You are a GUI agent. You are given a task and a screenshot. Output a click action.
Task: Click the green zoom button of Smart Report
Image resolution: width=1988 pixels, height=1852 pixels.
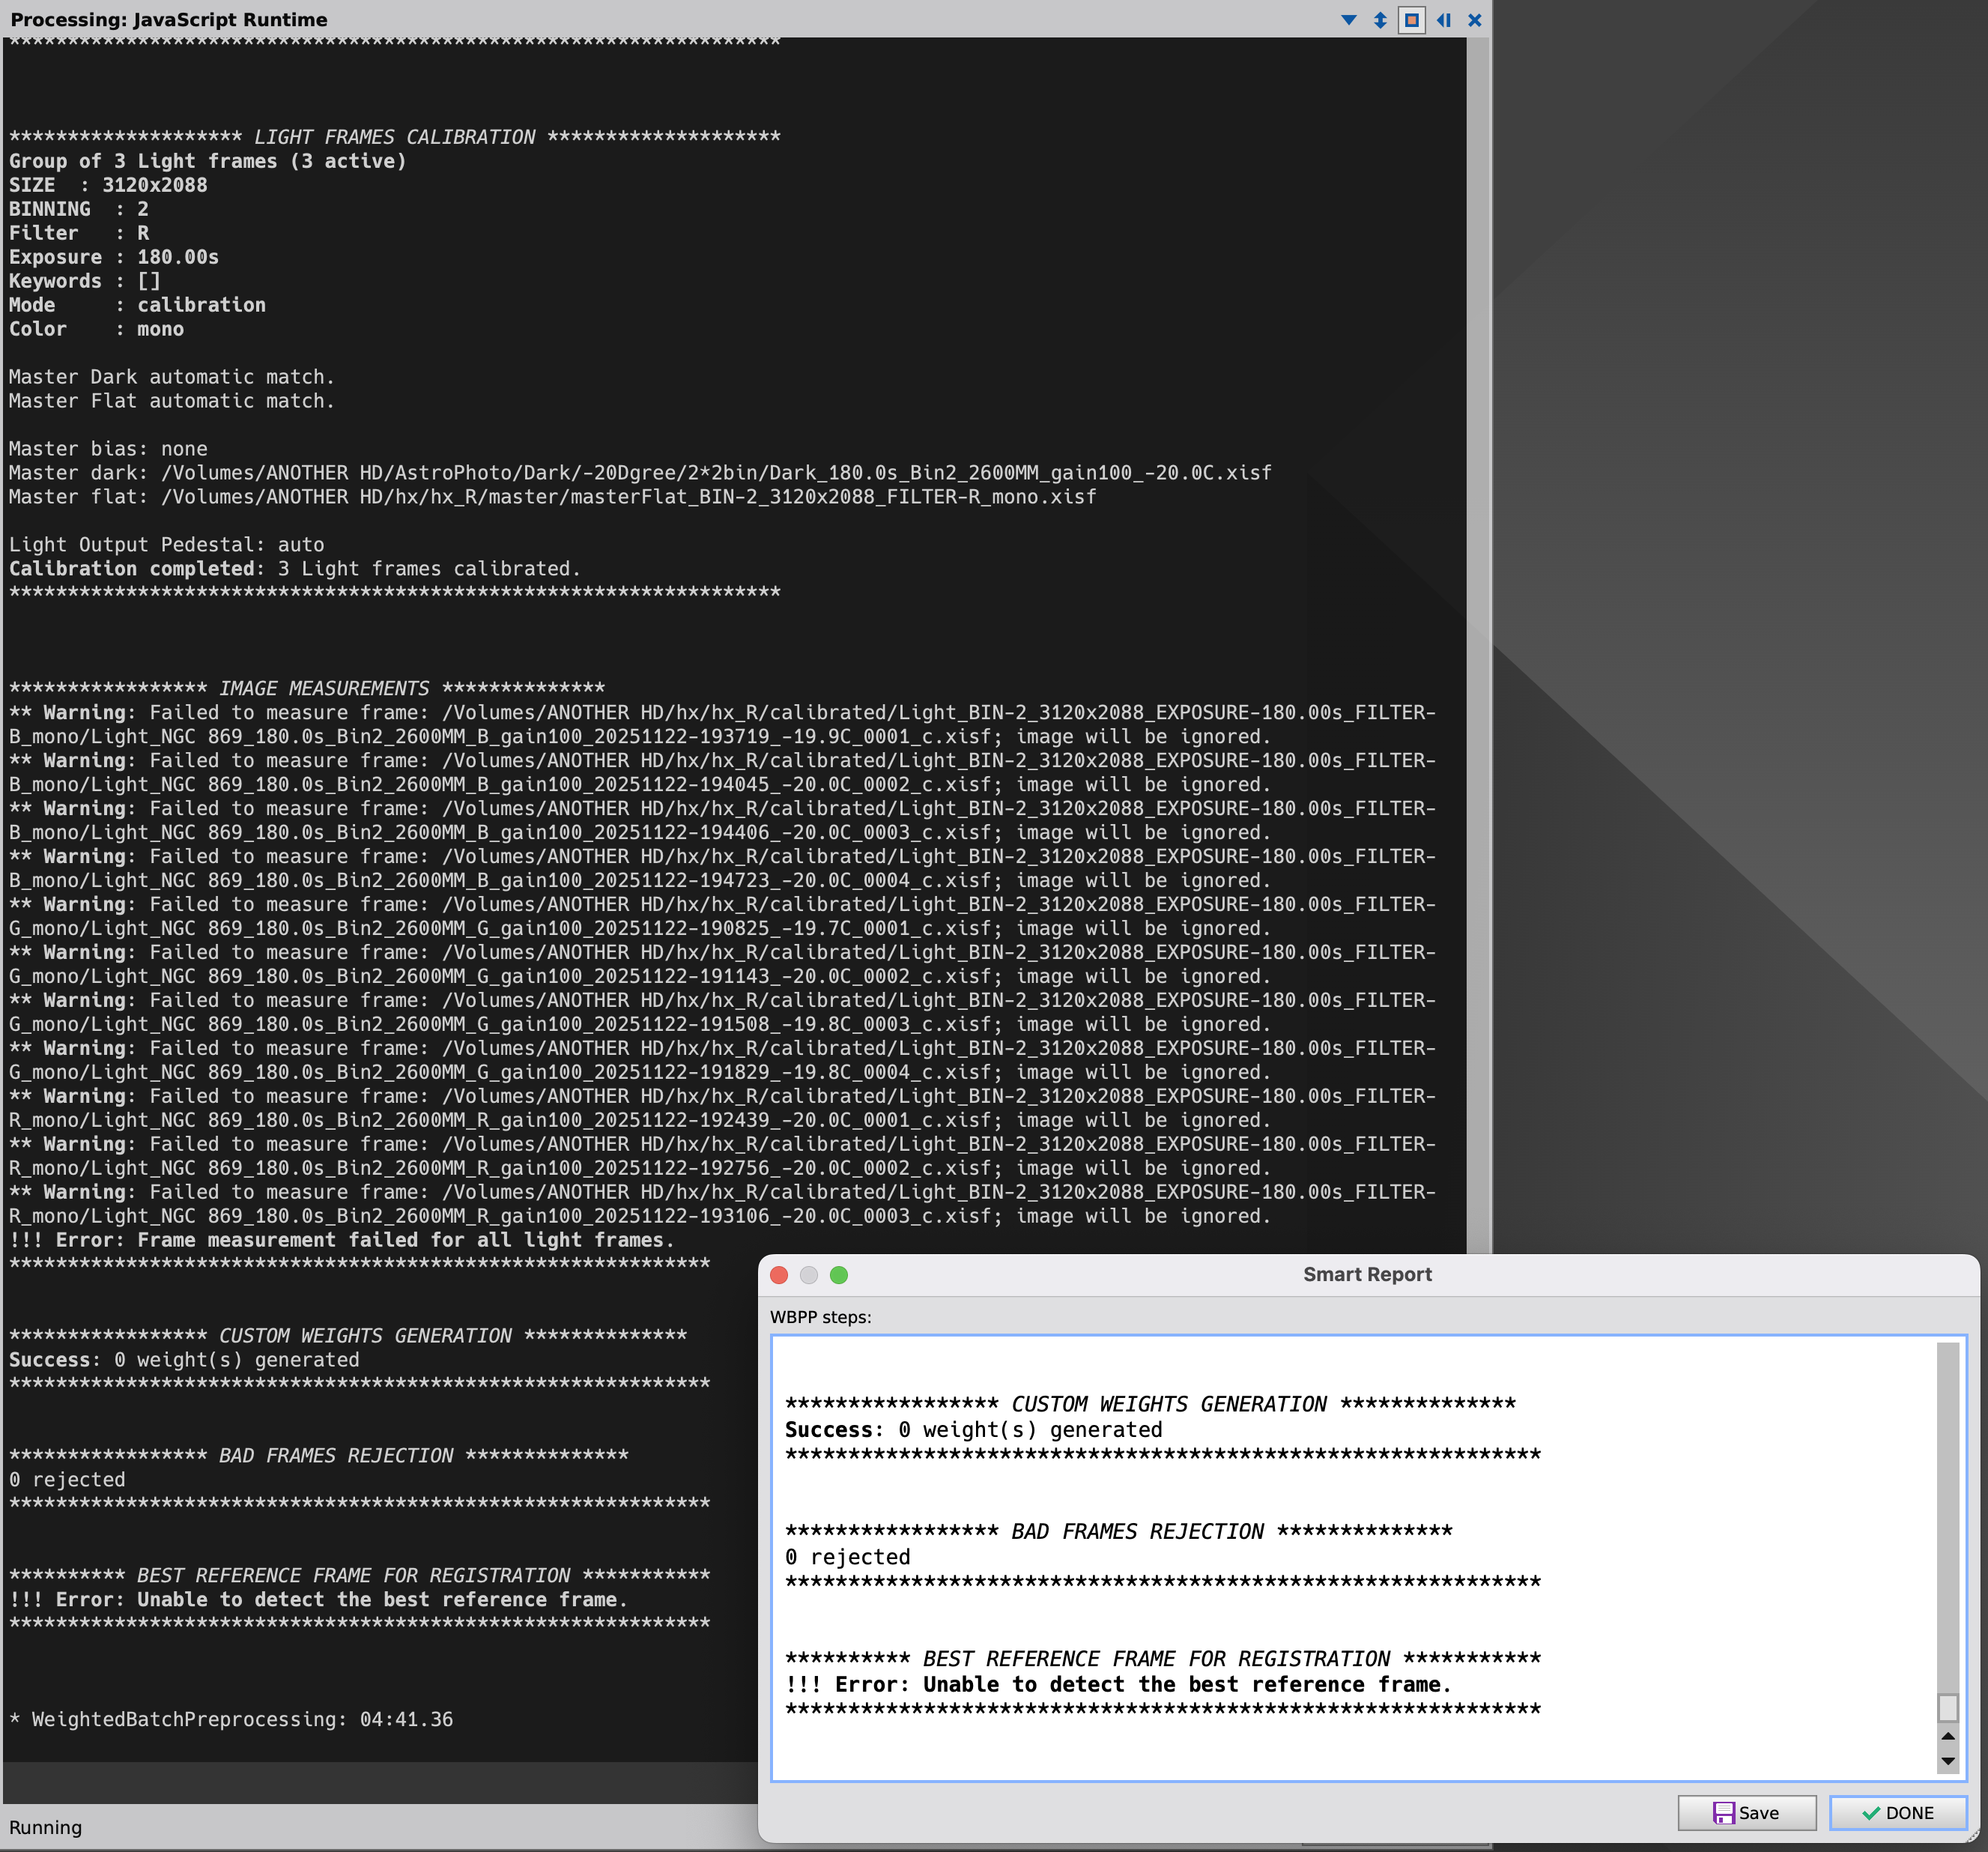(839, 1275)
